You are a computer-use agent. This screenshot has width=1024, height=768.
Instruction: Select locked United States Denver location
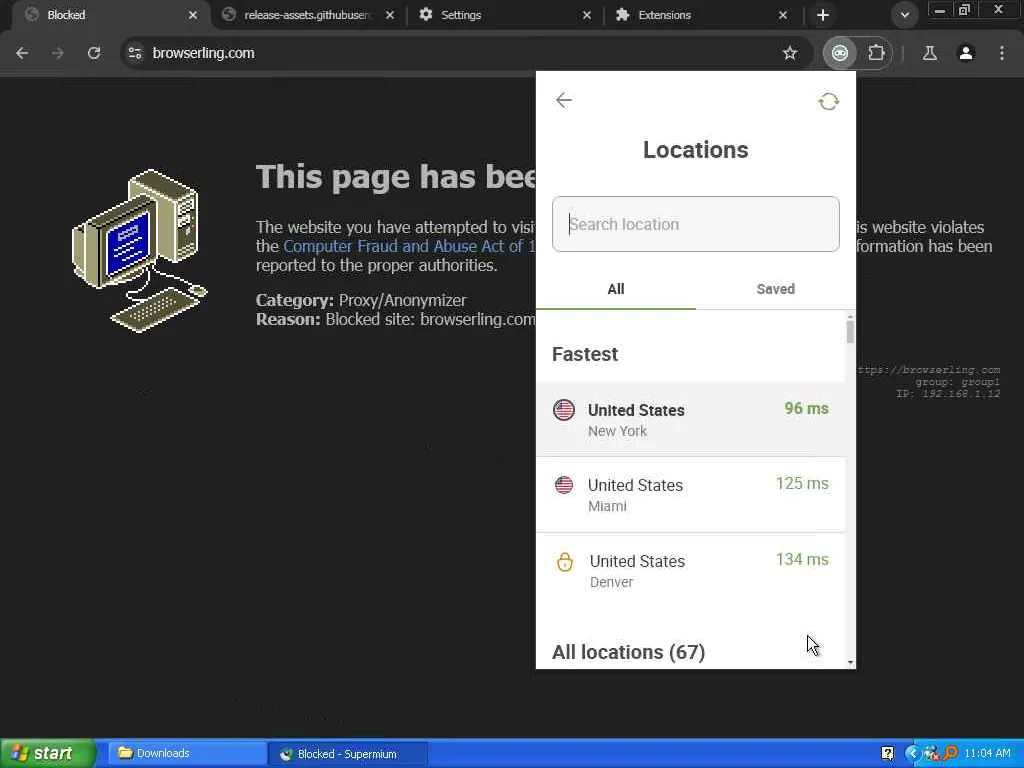pyautogui.click(x=690, y=570)
